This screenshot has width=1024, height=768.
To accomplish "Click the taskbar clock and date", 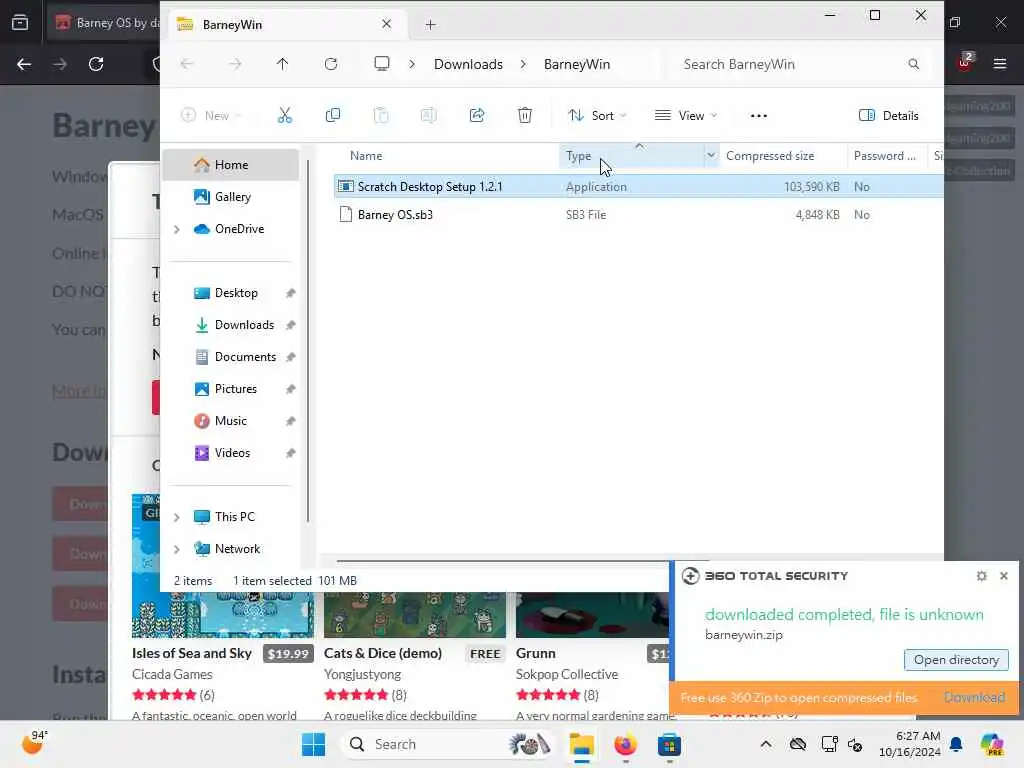I will click(x=910, y=744).
